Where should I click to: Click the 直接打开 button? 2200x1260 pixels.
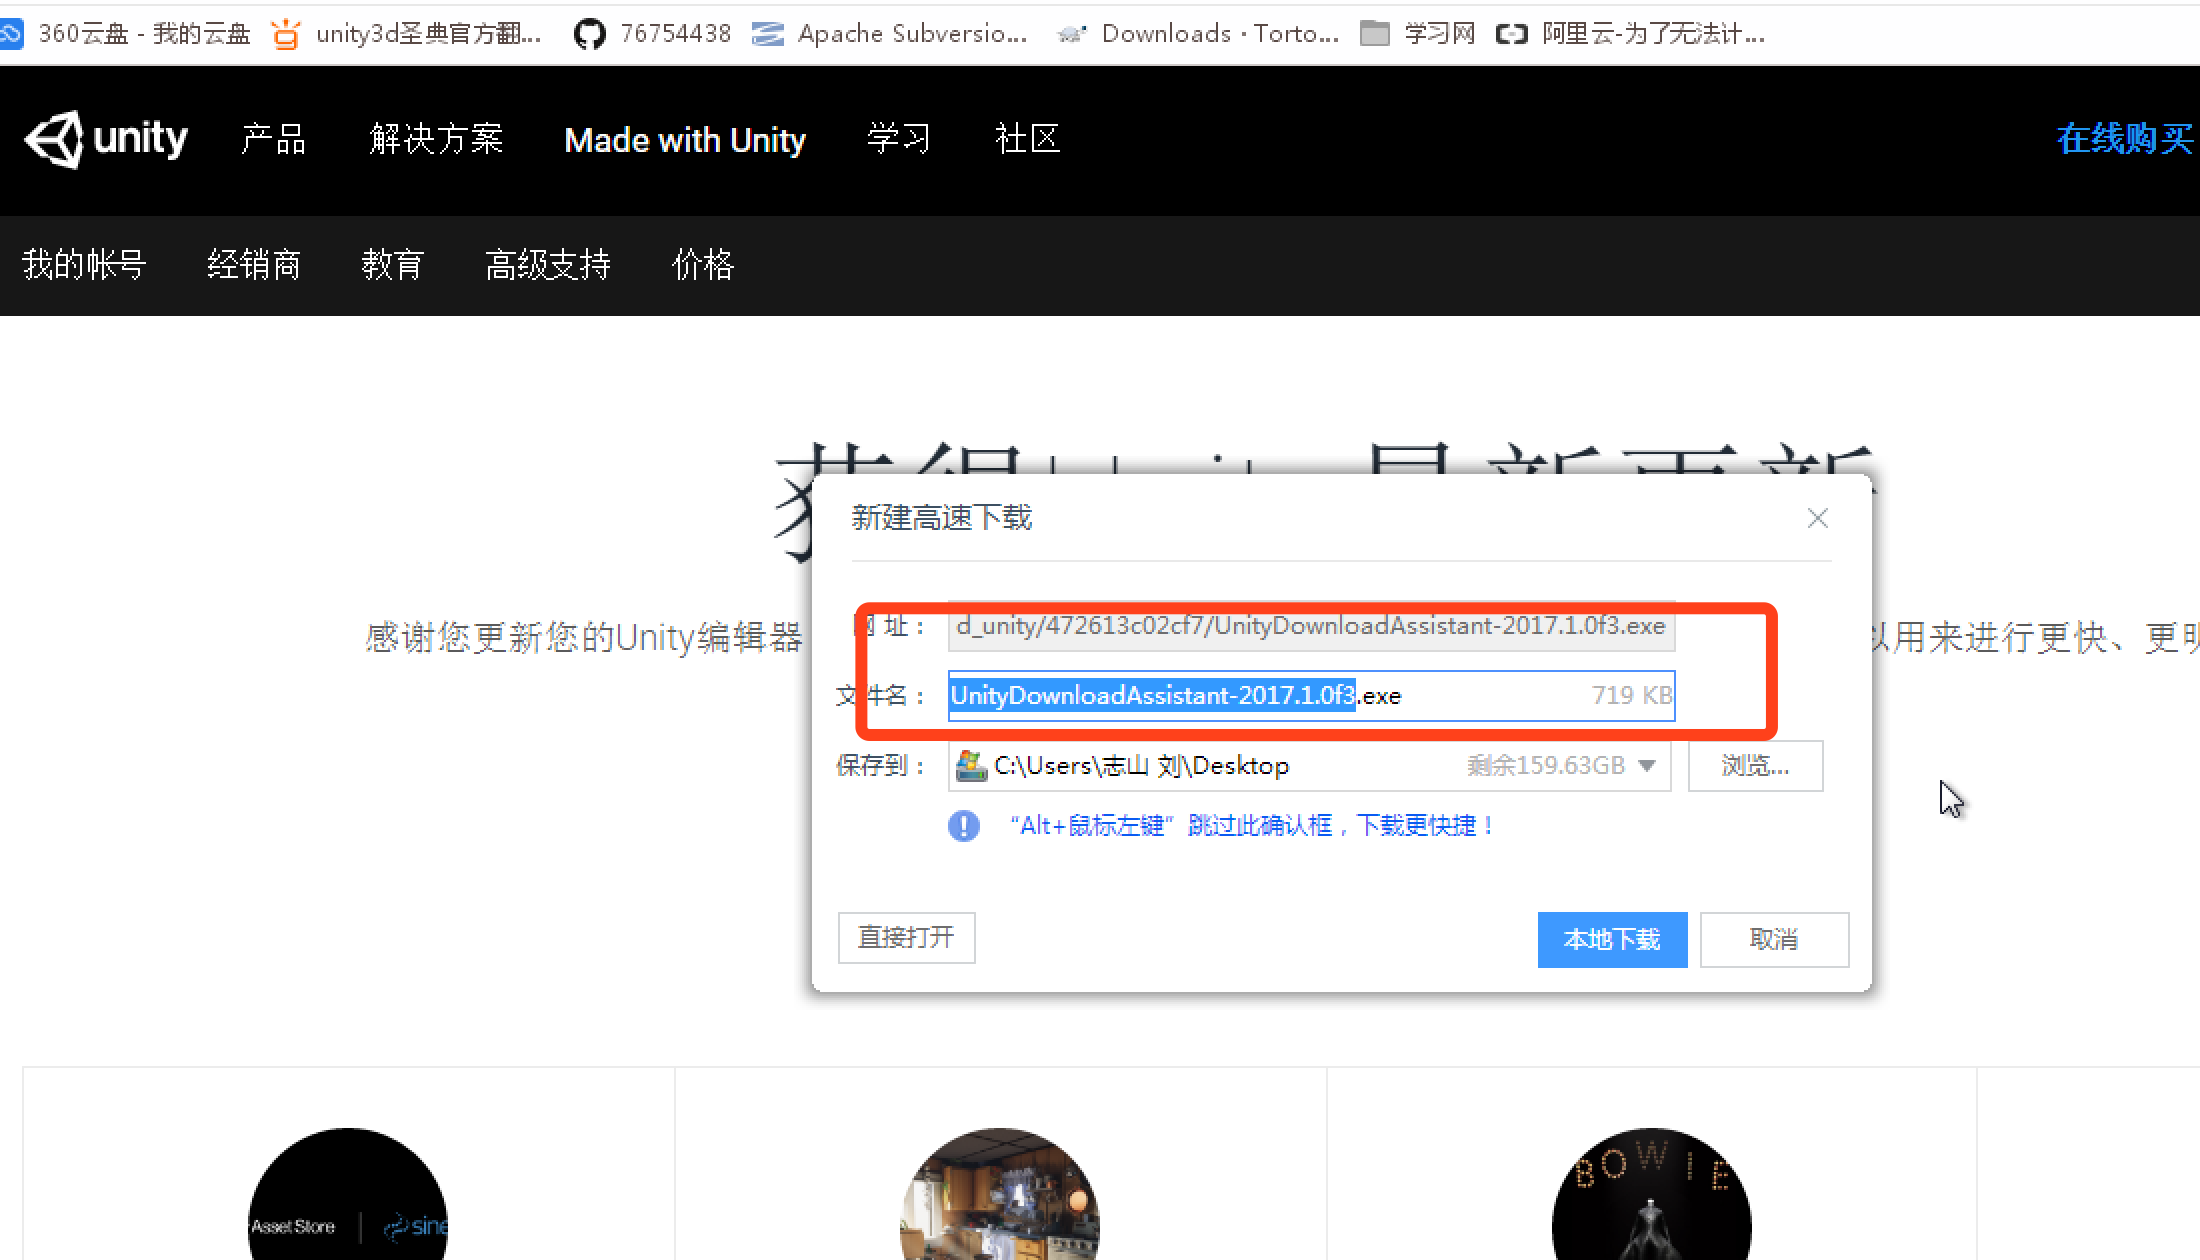pos(906,938)
